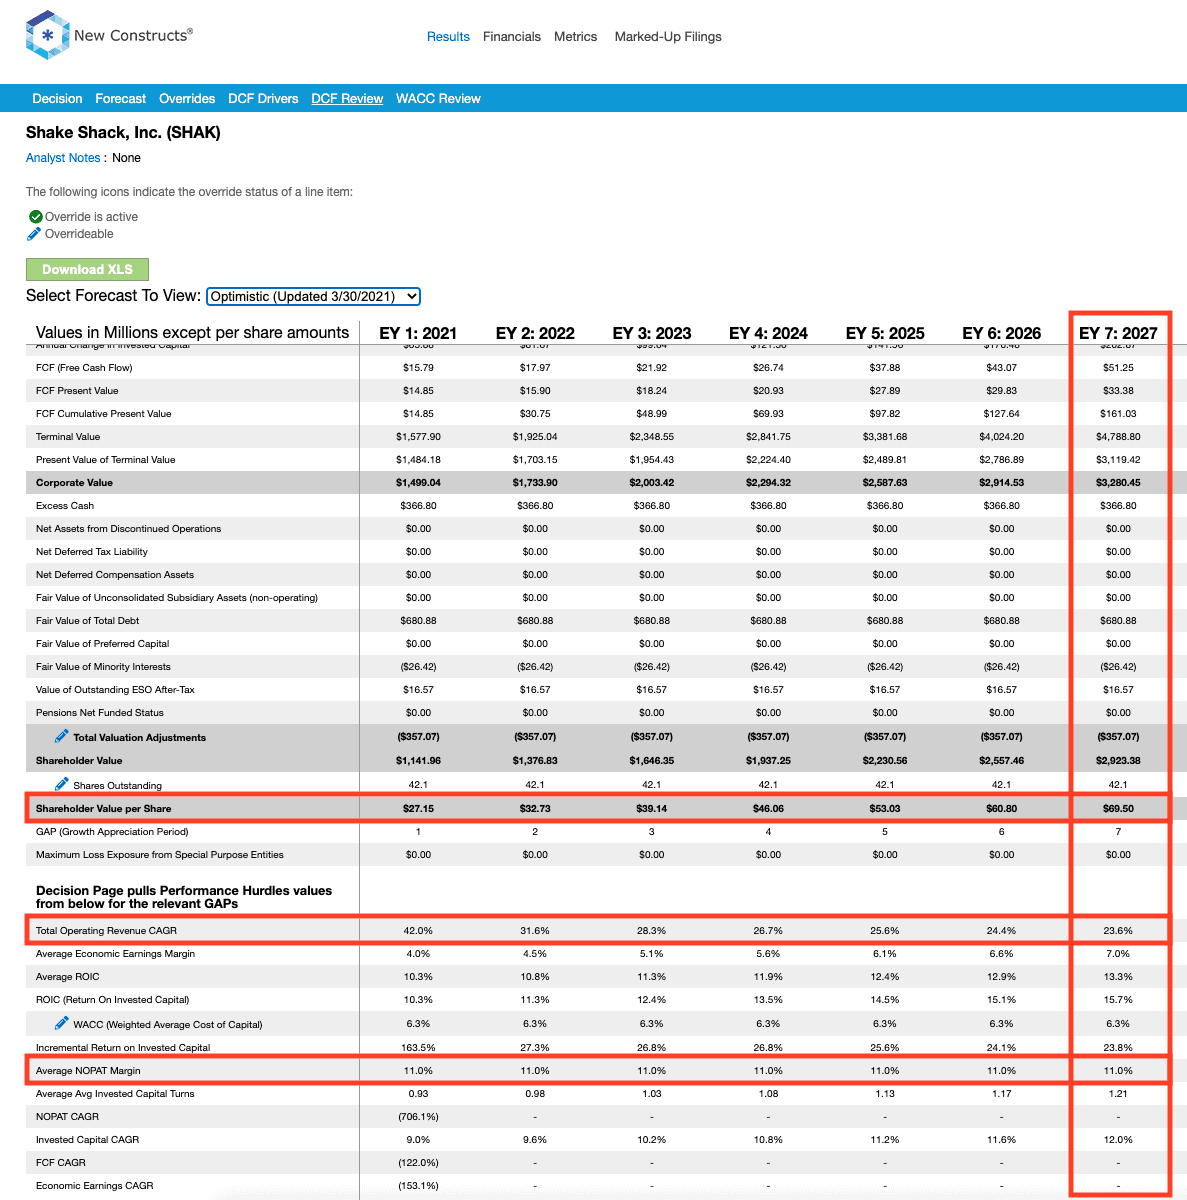Select the 'EY 6: 2026' column header

[1002, 333]
